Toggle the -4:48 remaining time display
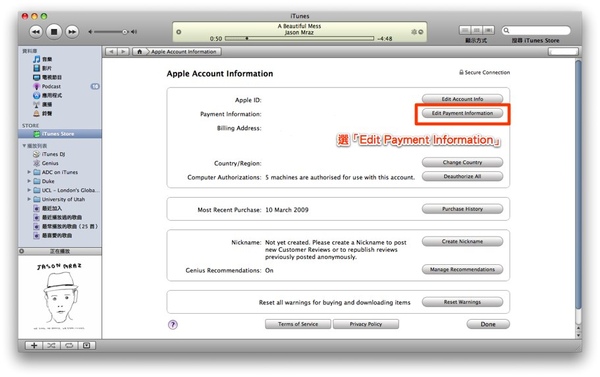 click(385, 39)
